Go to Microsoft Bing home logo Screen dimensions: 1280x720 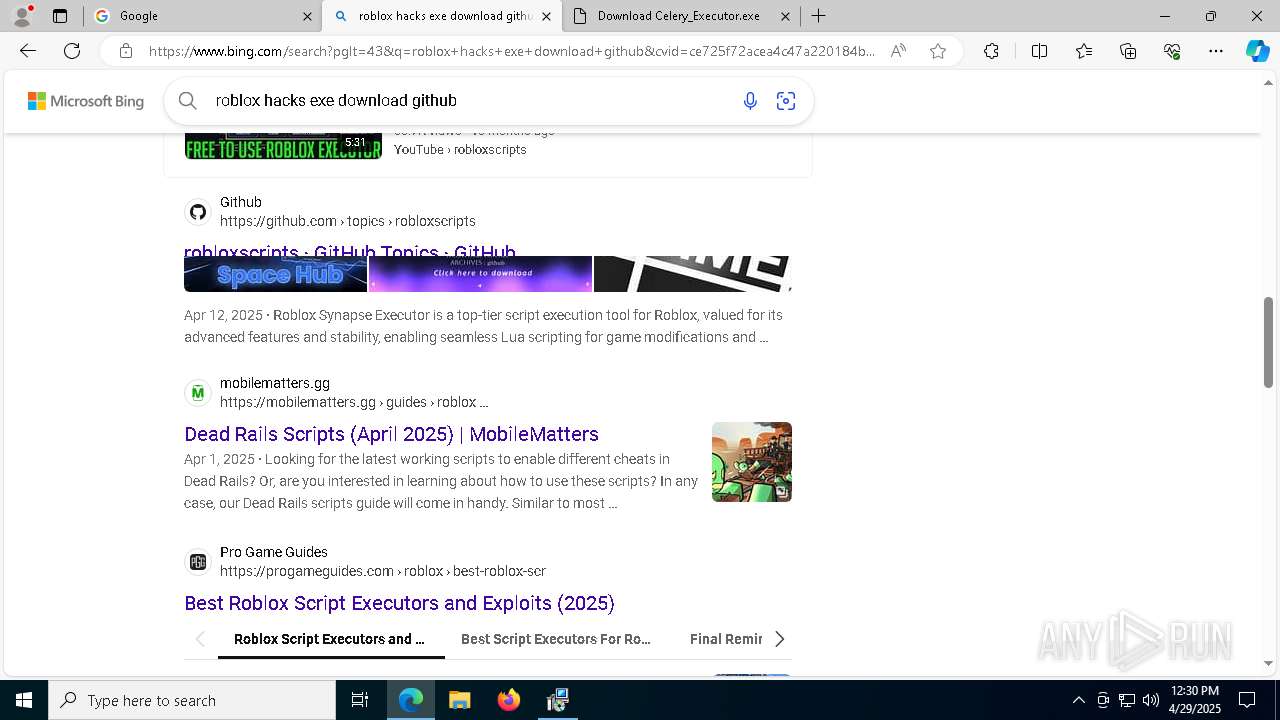(86, 101)
